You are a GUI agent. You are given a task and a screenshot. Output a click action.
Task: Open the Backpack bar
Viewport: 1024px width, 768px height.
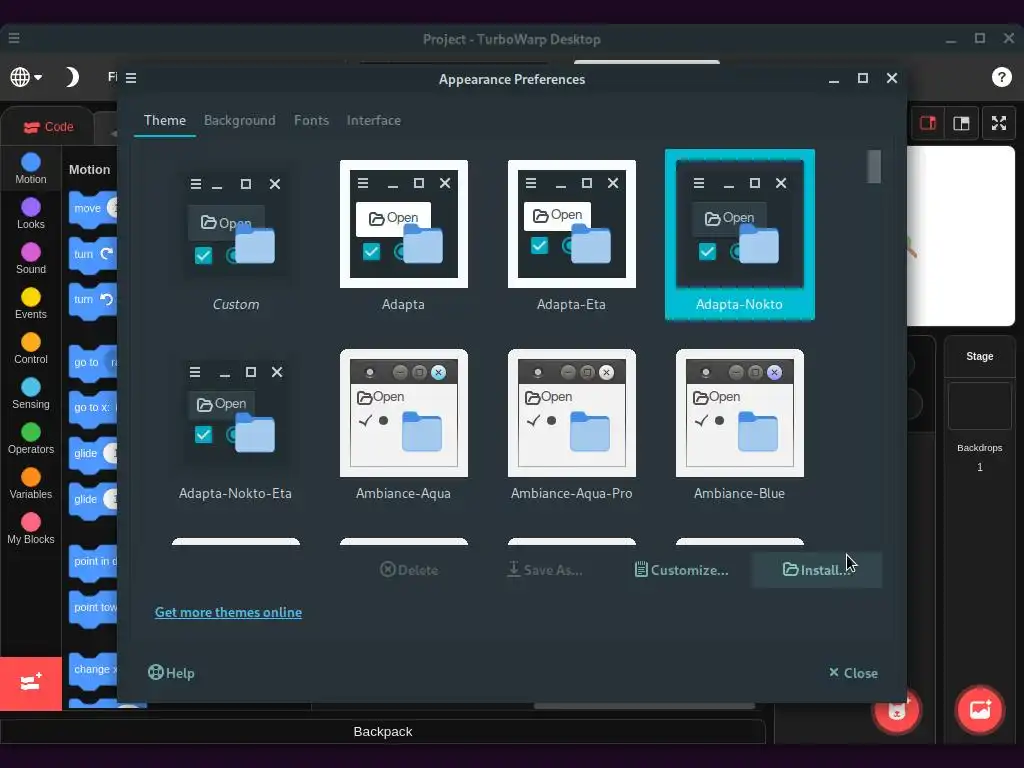pyautogui.click(x=383, y=731)
